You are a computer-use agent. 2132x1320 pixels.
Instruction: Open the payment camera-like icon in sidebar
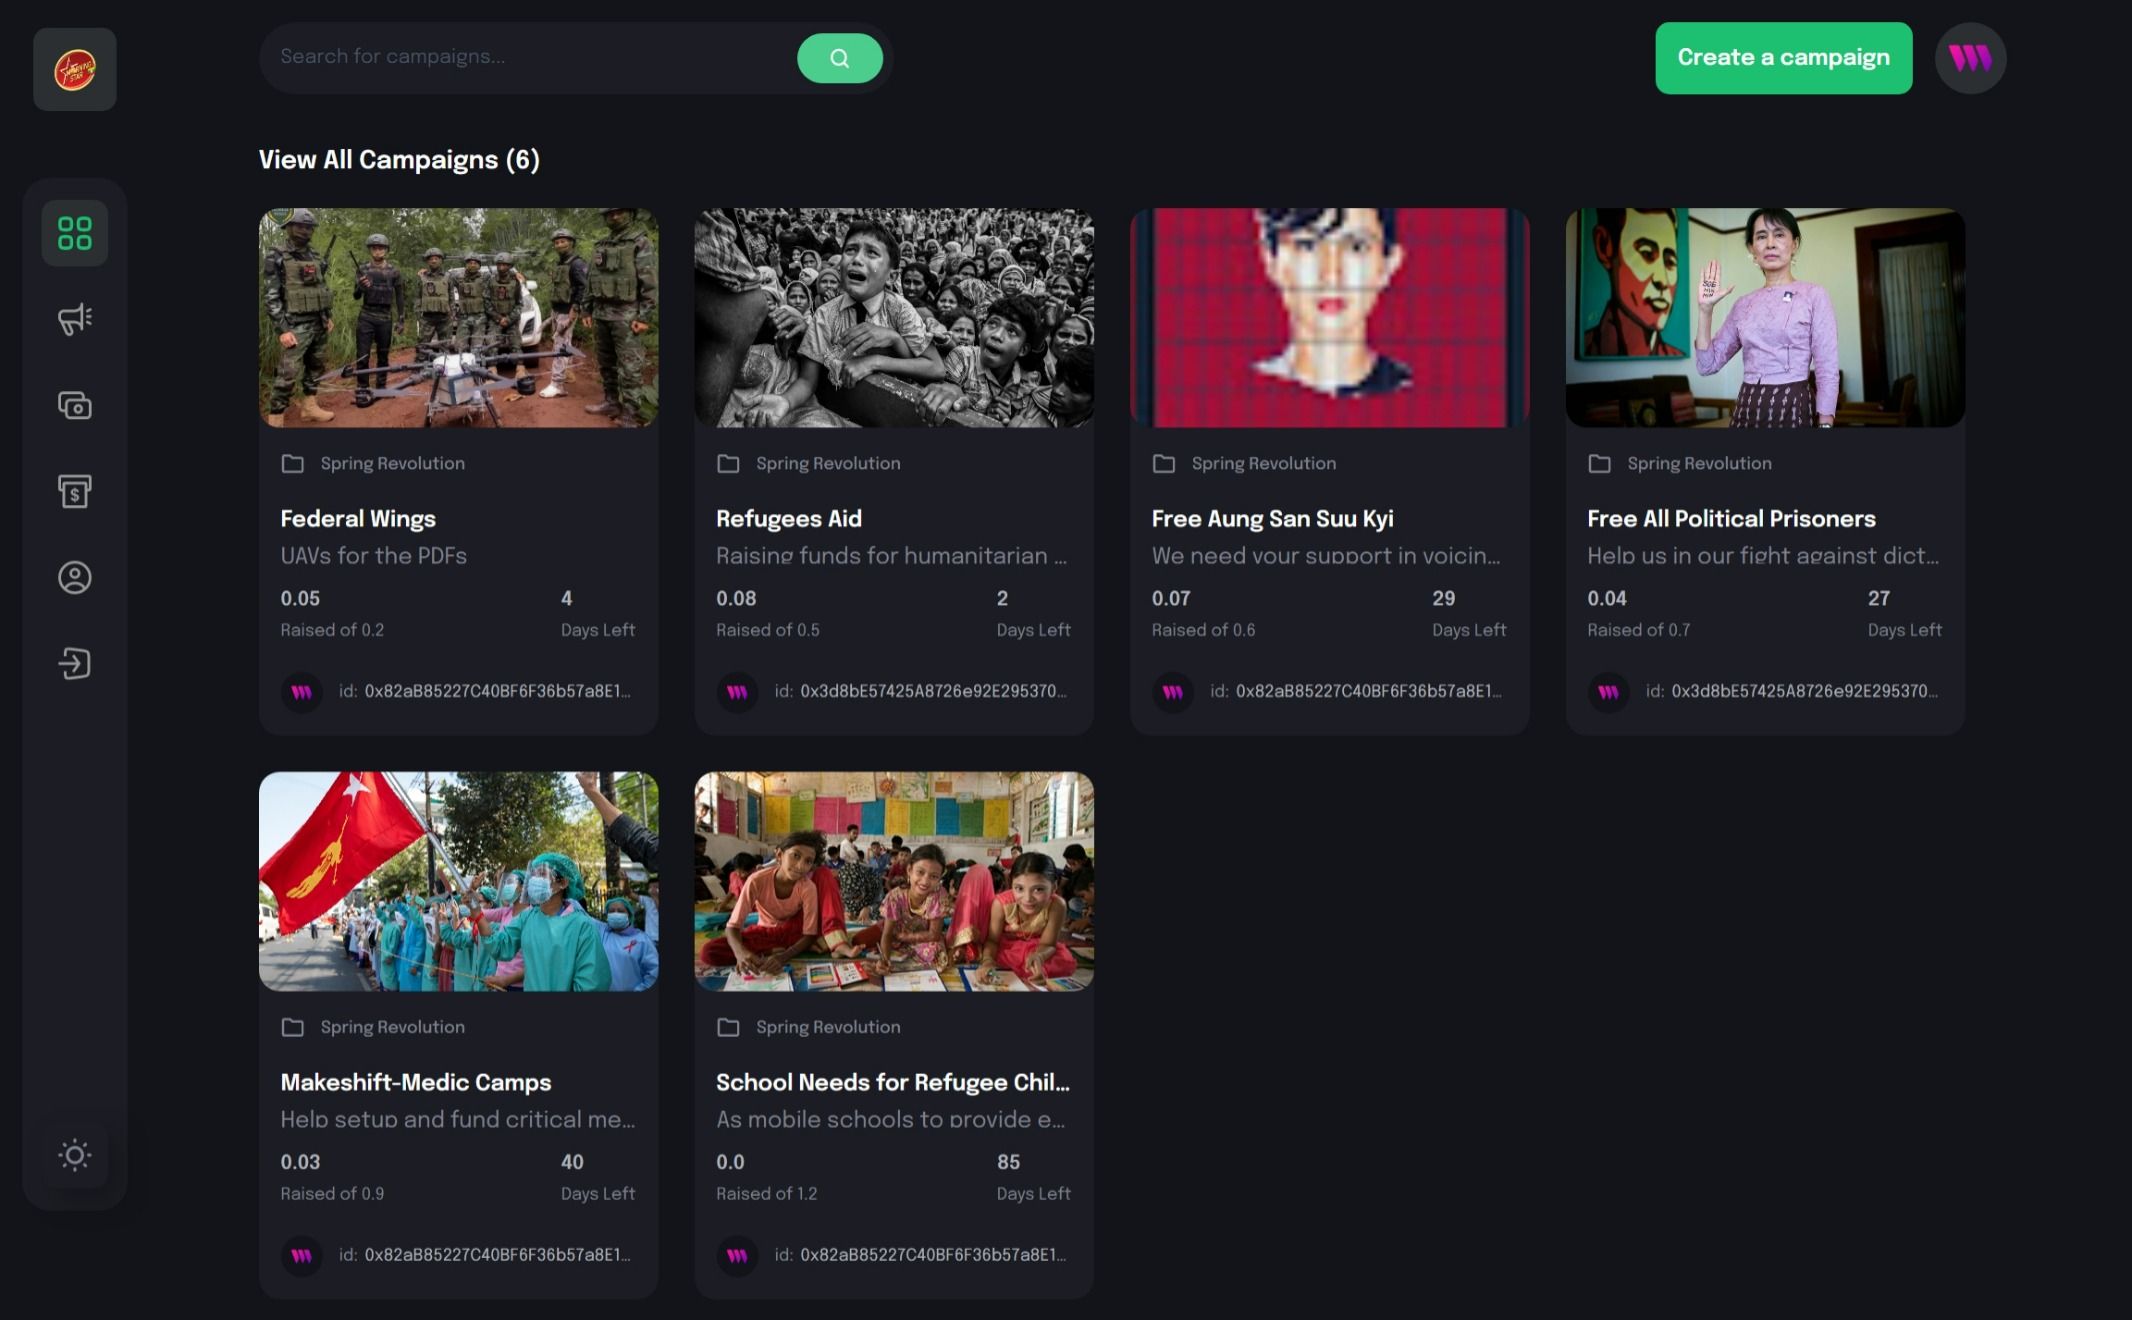pos(75,405)
